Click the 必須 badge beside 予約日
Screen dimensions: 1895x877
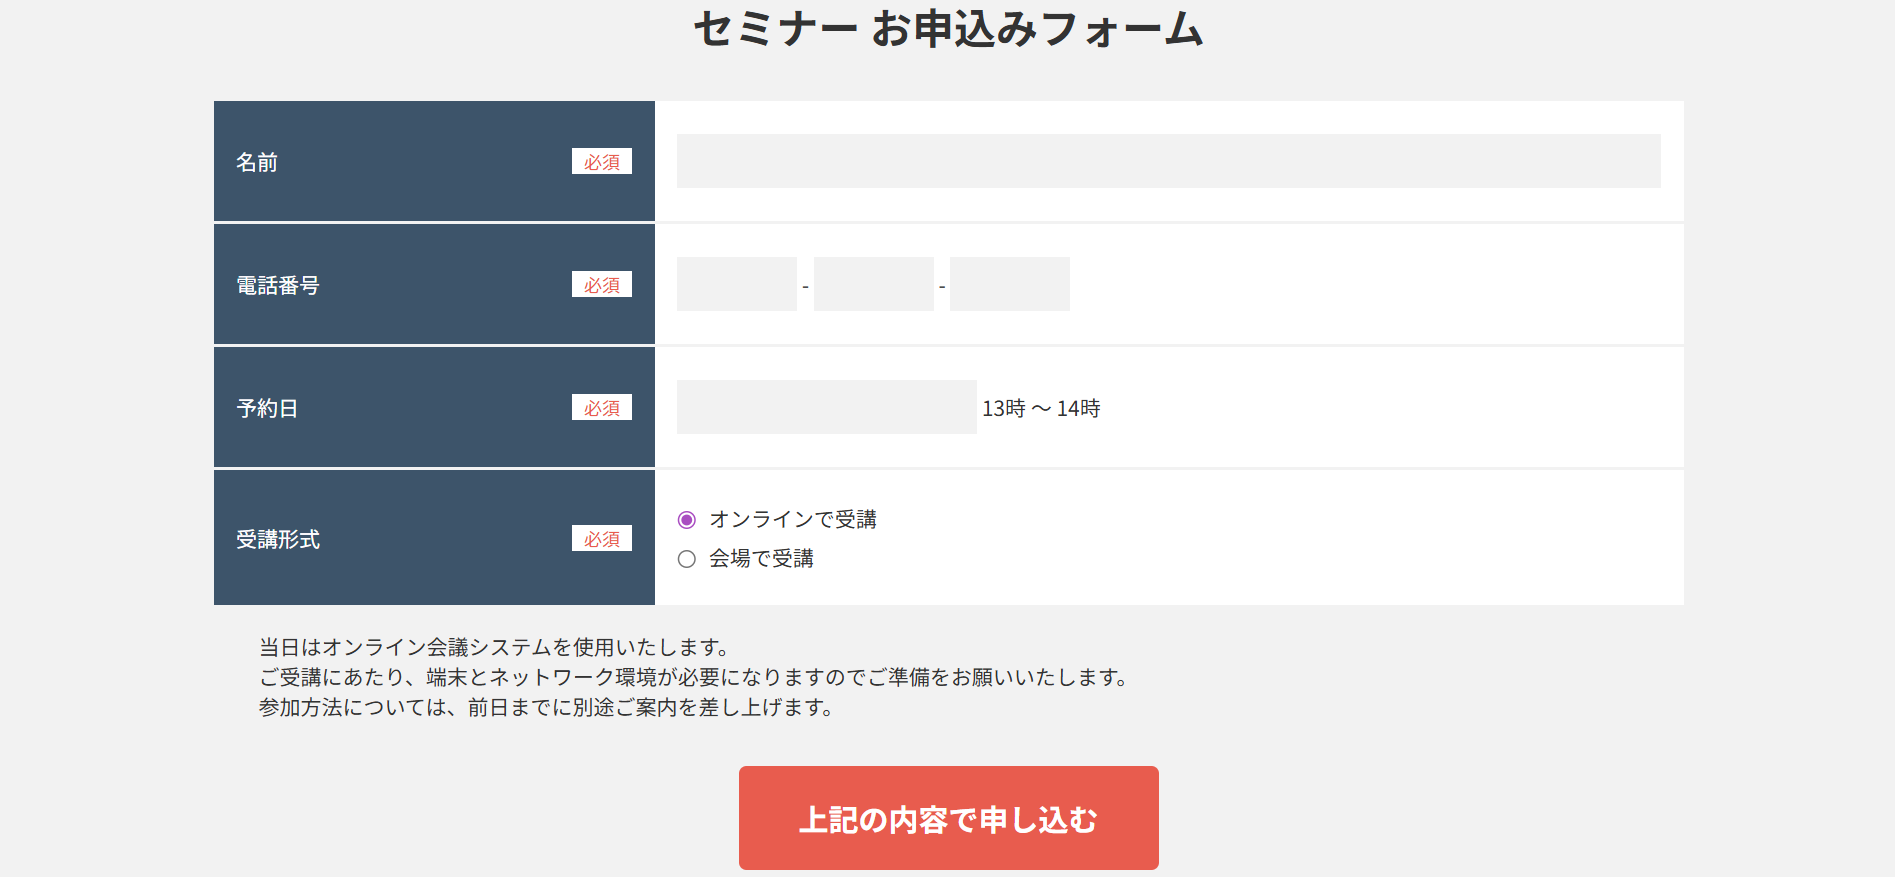pyautogui.click(x=601, y=408)
